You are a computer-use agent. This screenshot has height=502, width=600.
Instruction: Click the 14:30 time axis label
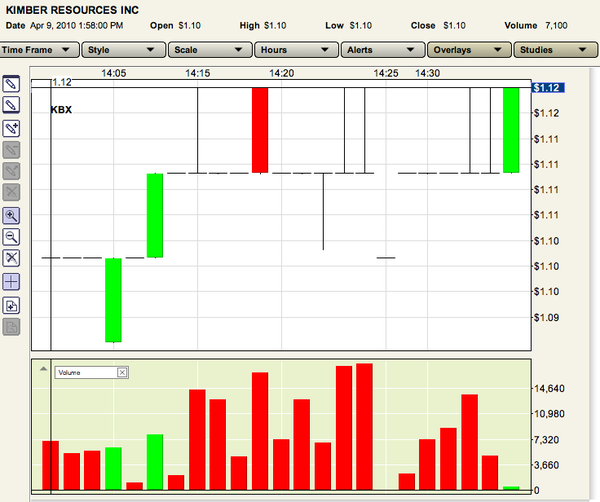point(427,73)
